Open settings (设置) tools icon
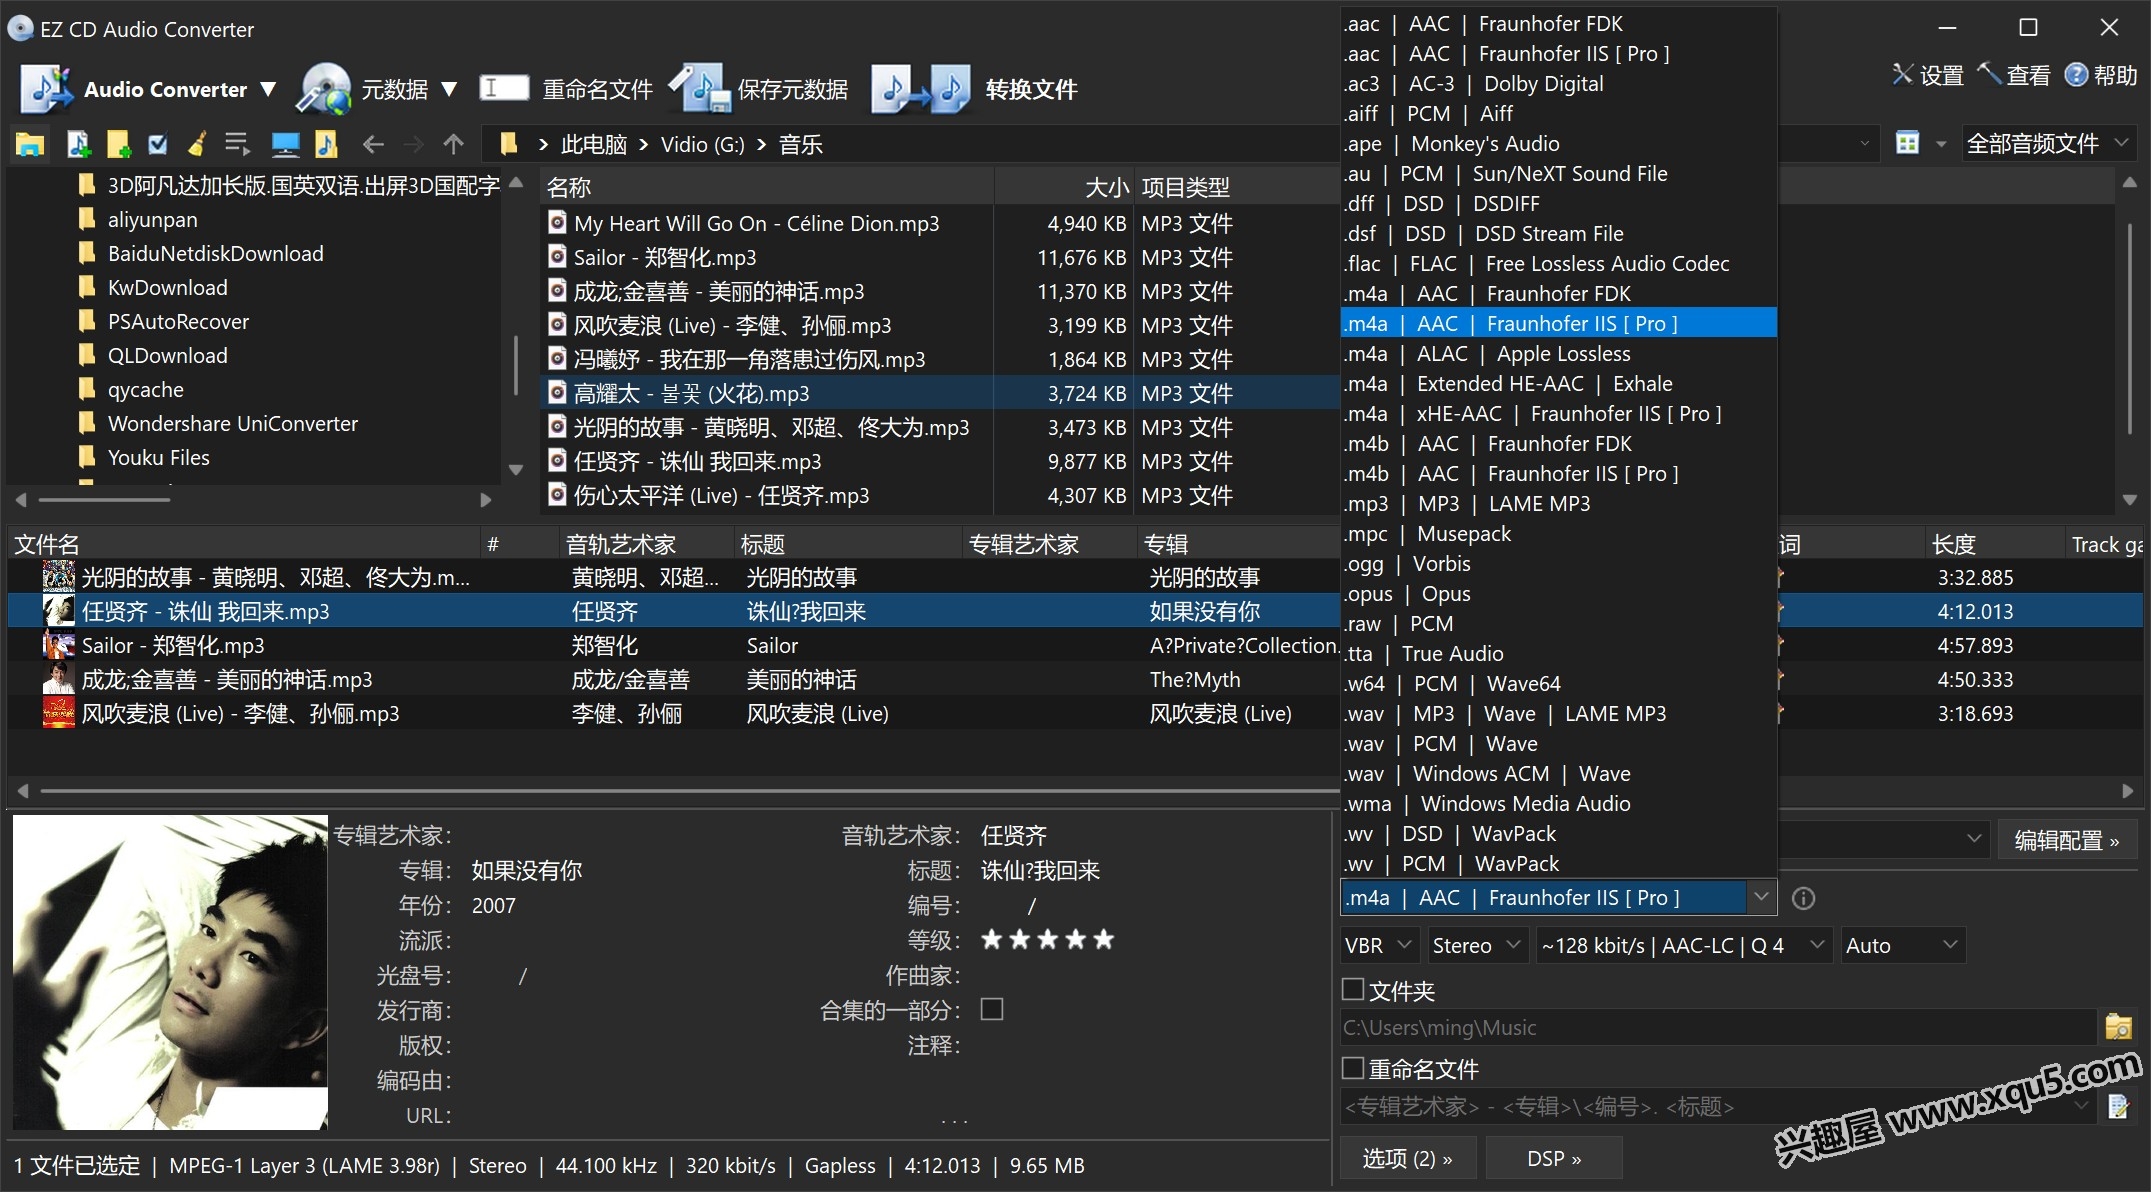 pyautogui.click(x=1902, y=74)
